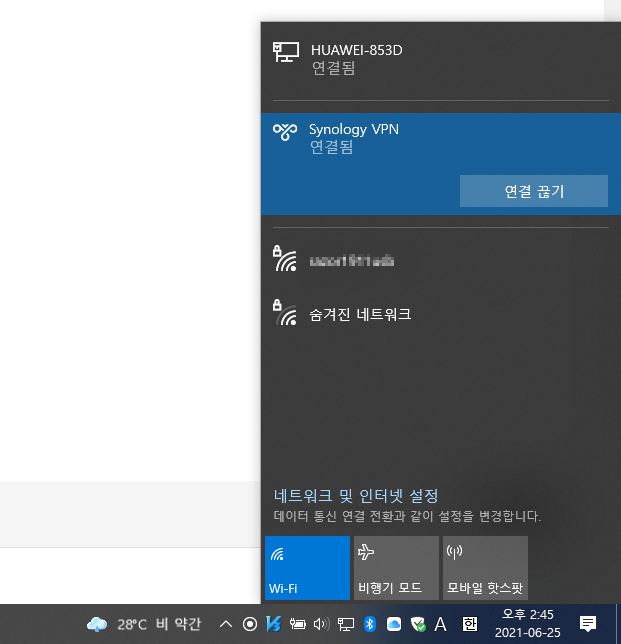Select the HUAWEI-853D ethernet connection
This screenshot has height=644, width=621.
click(441, 60)
